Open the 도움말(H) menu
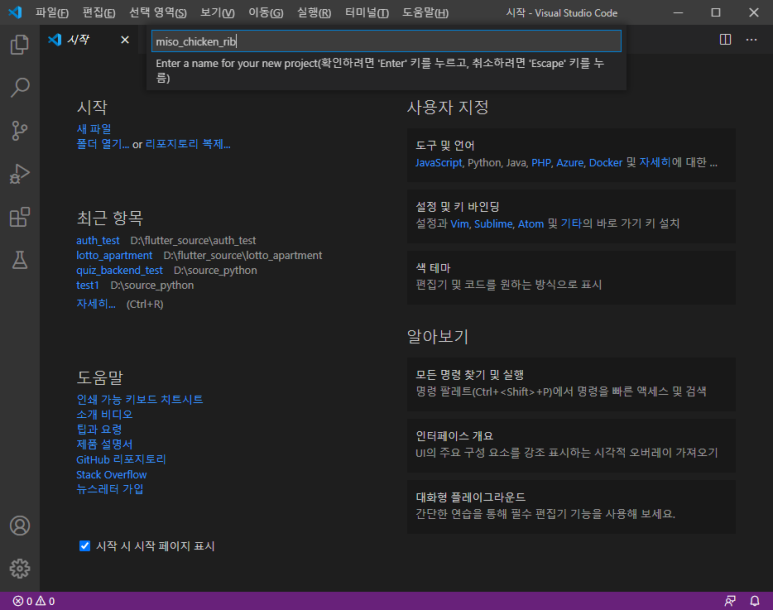Screen dimensions: 773x610 [425, 13]
